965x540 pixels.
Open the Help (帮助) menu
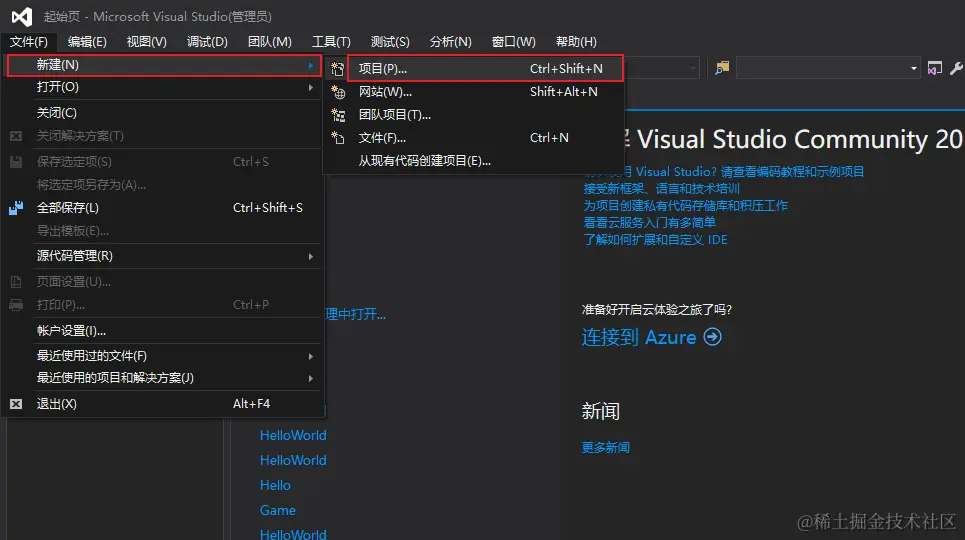click(x=576, y=42)
